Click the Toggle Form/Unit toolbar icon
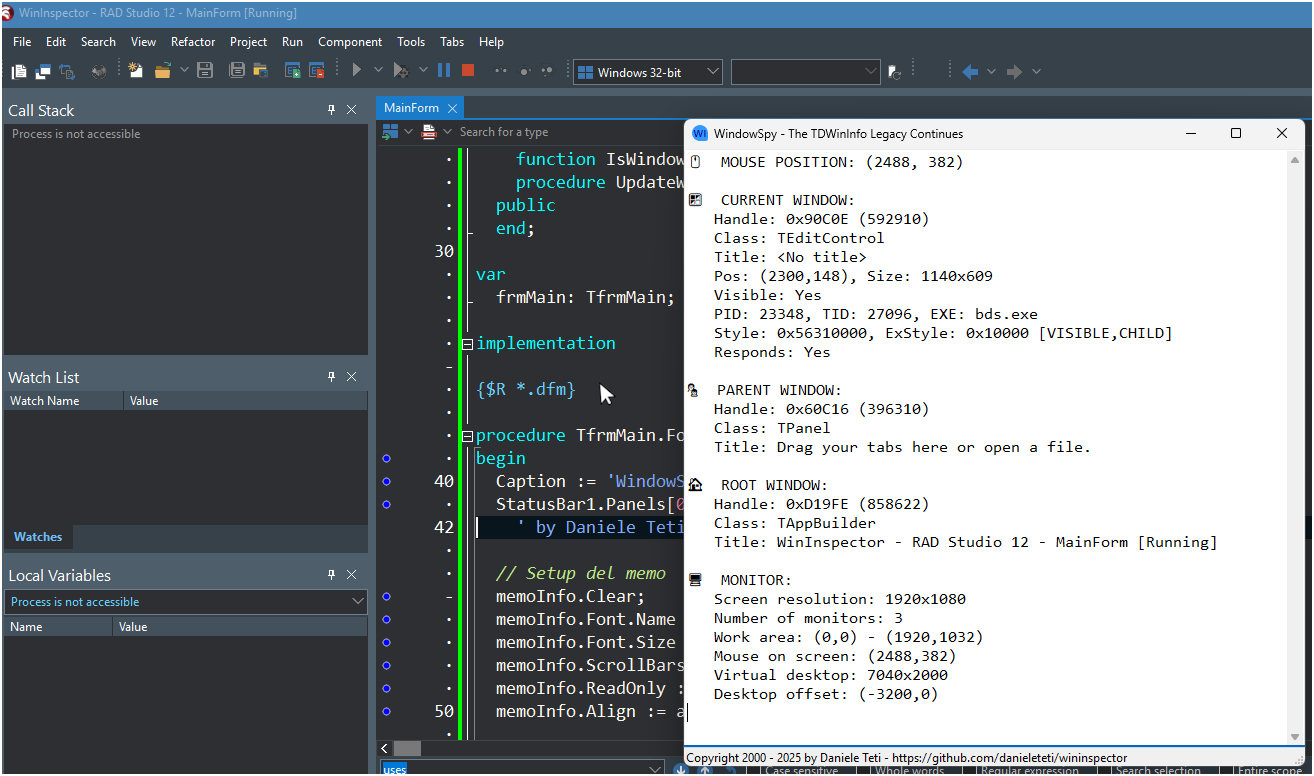 [67, 71]
